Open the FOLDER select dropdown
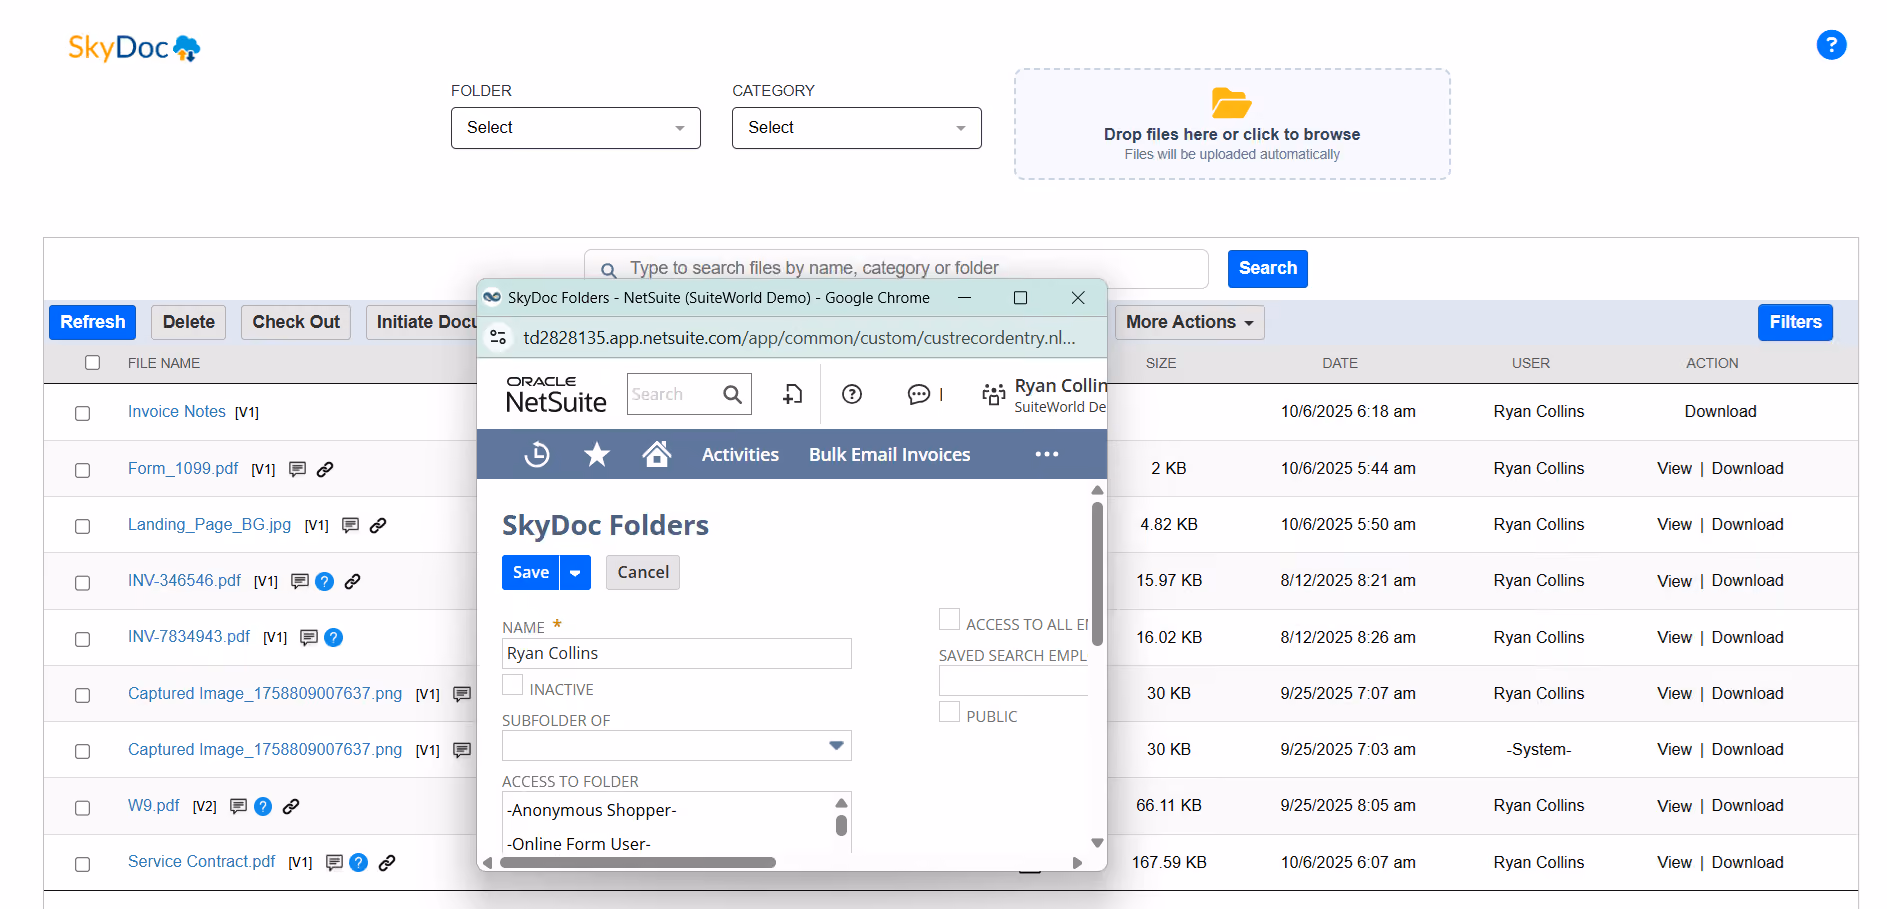Viewport: 1887px width, 909px height. (x=576, y=128)
